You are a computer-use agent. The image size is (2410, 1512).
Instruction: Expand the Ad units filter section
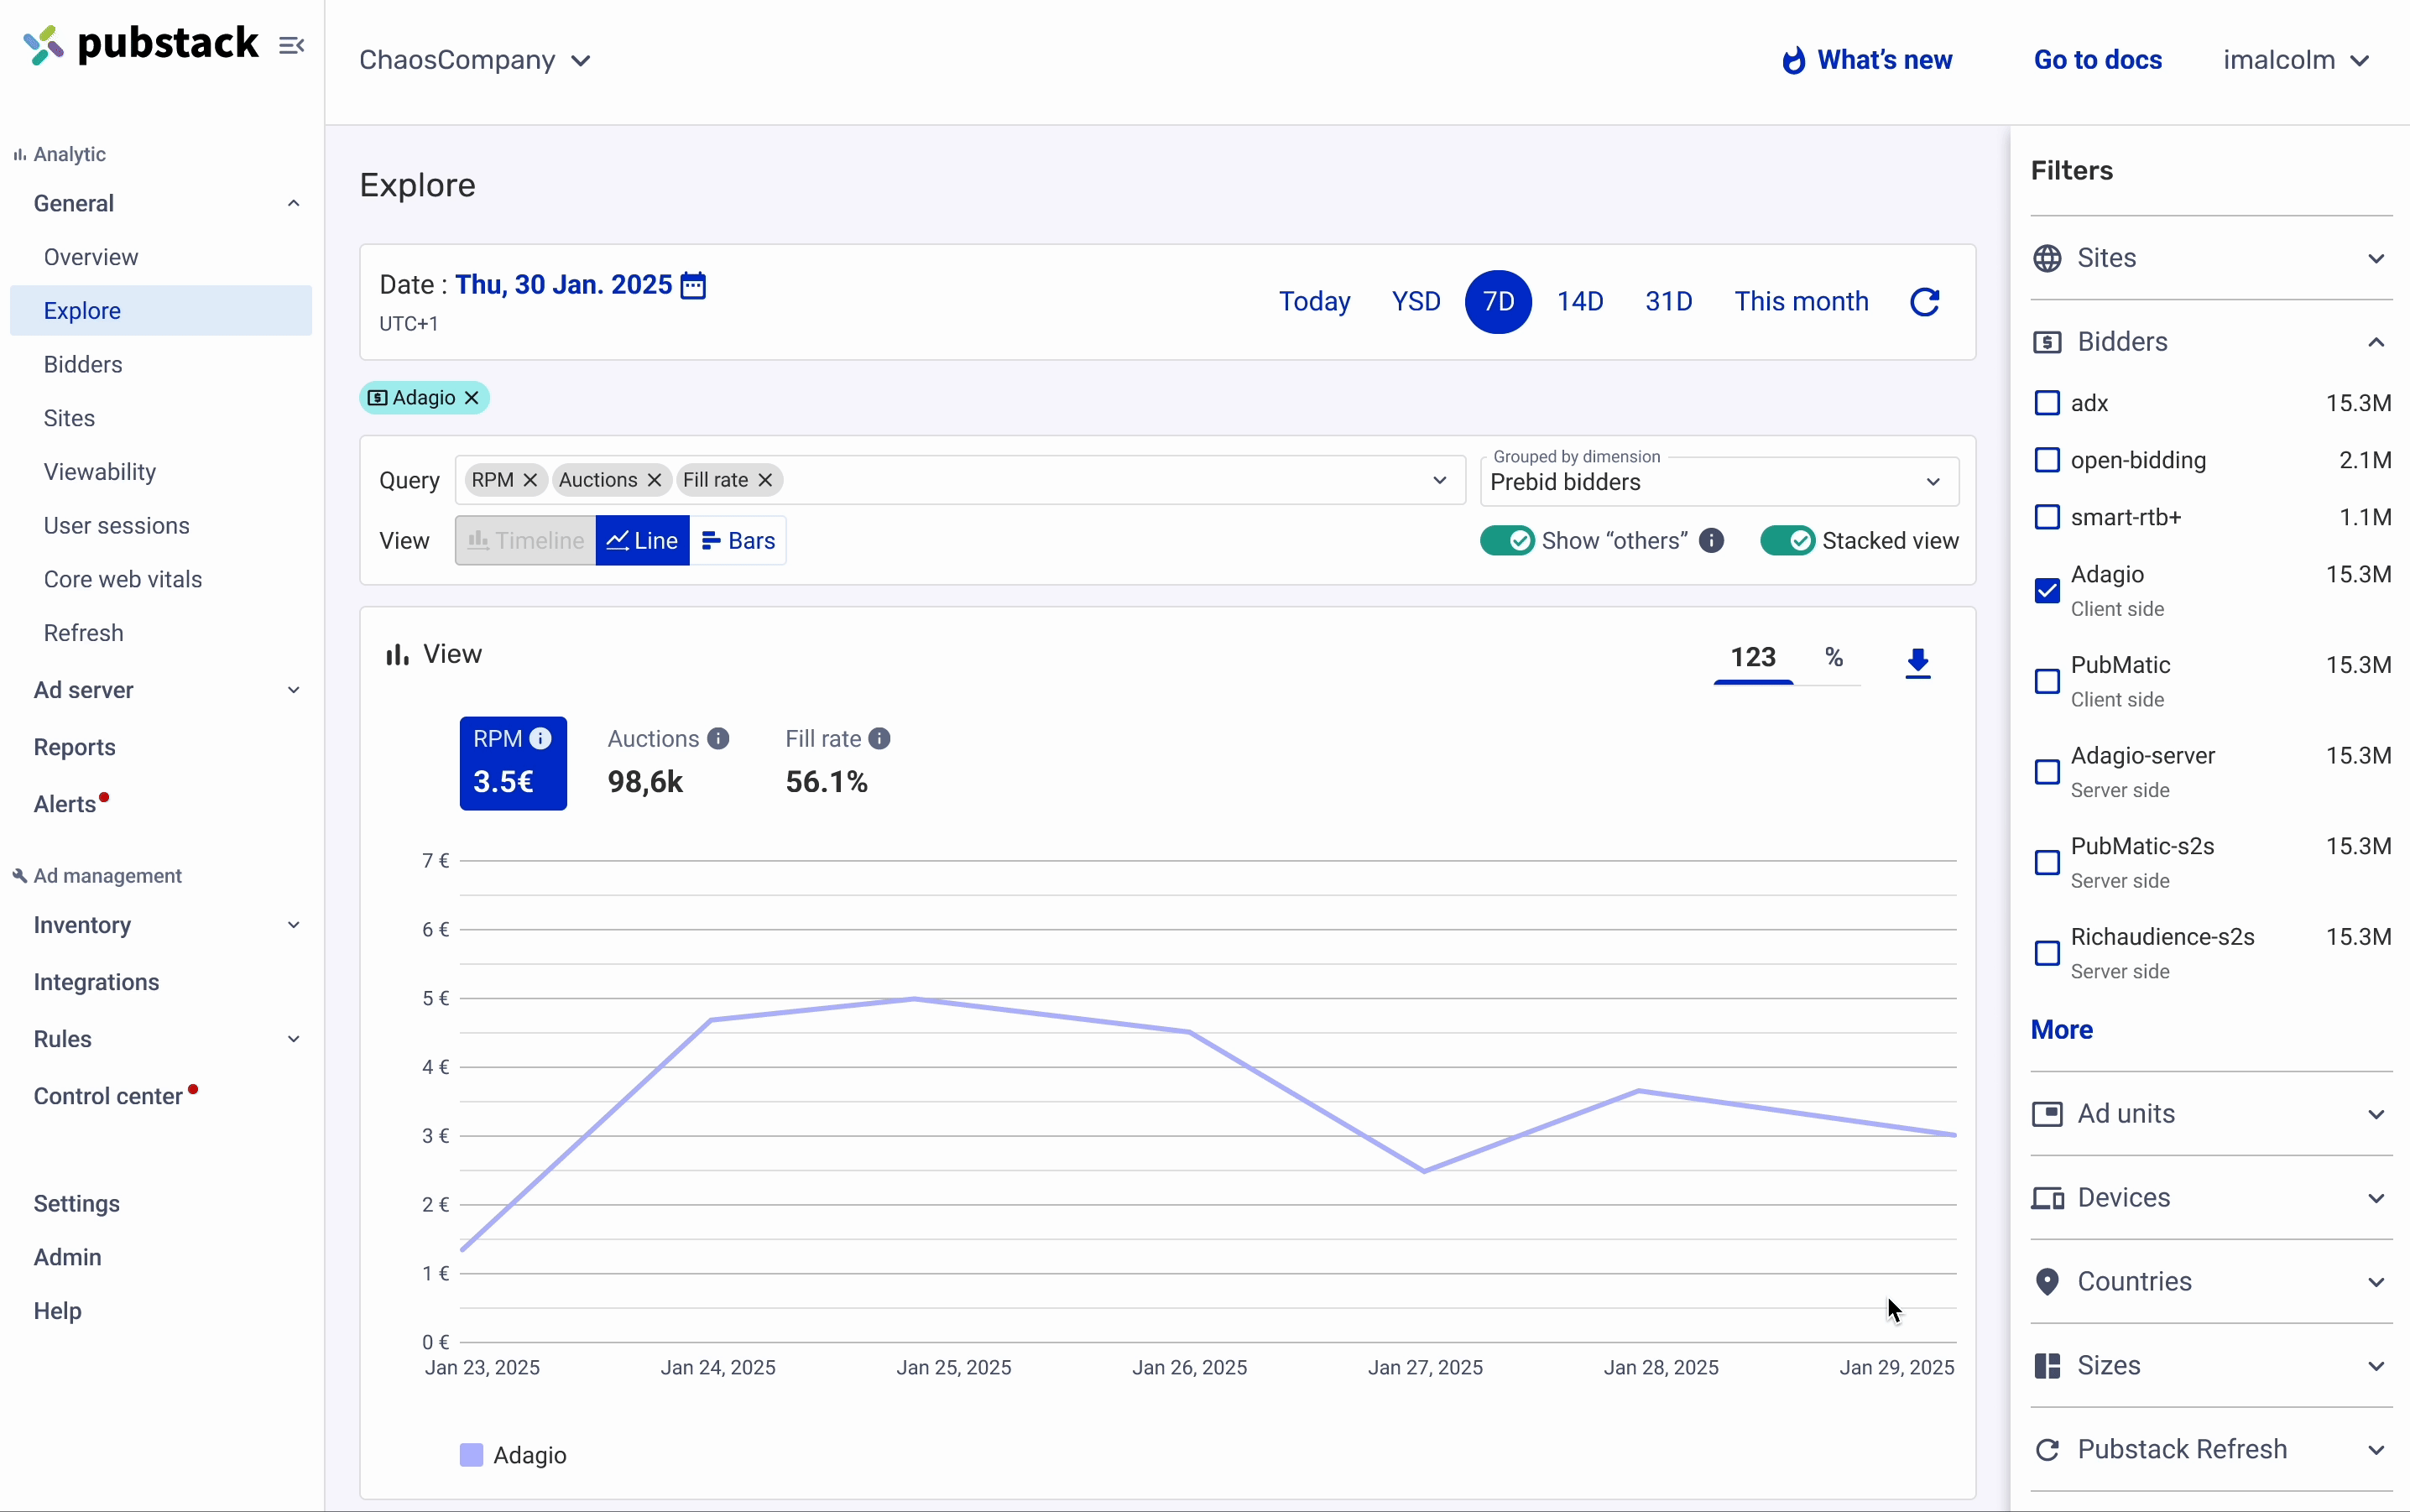(2376, 1115)
